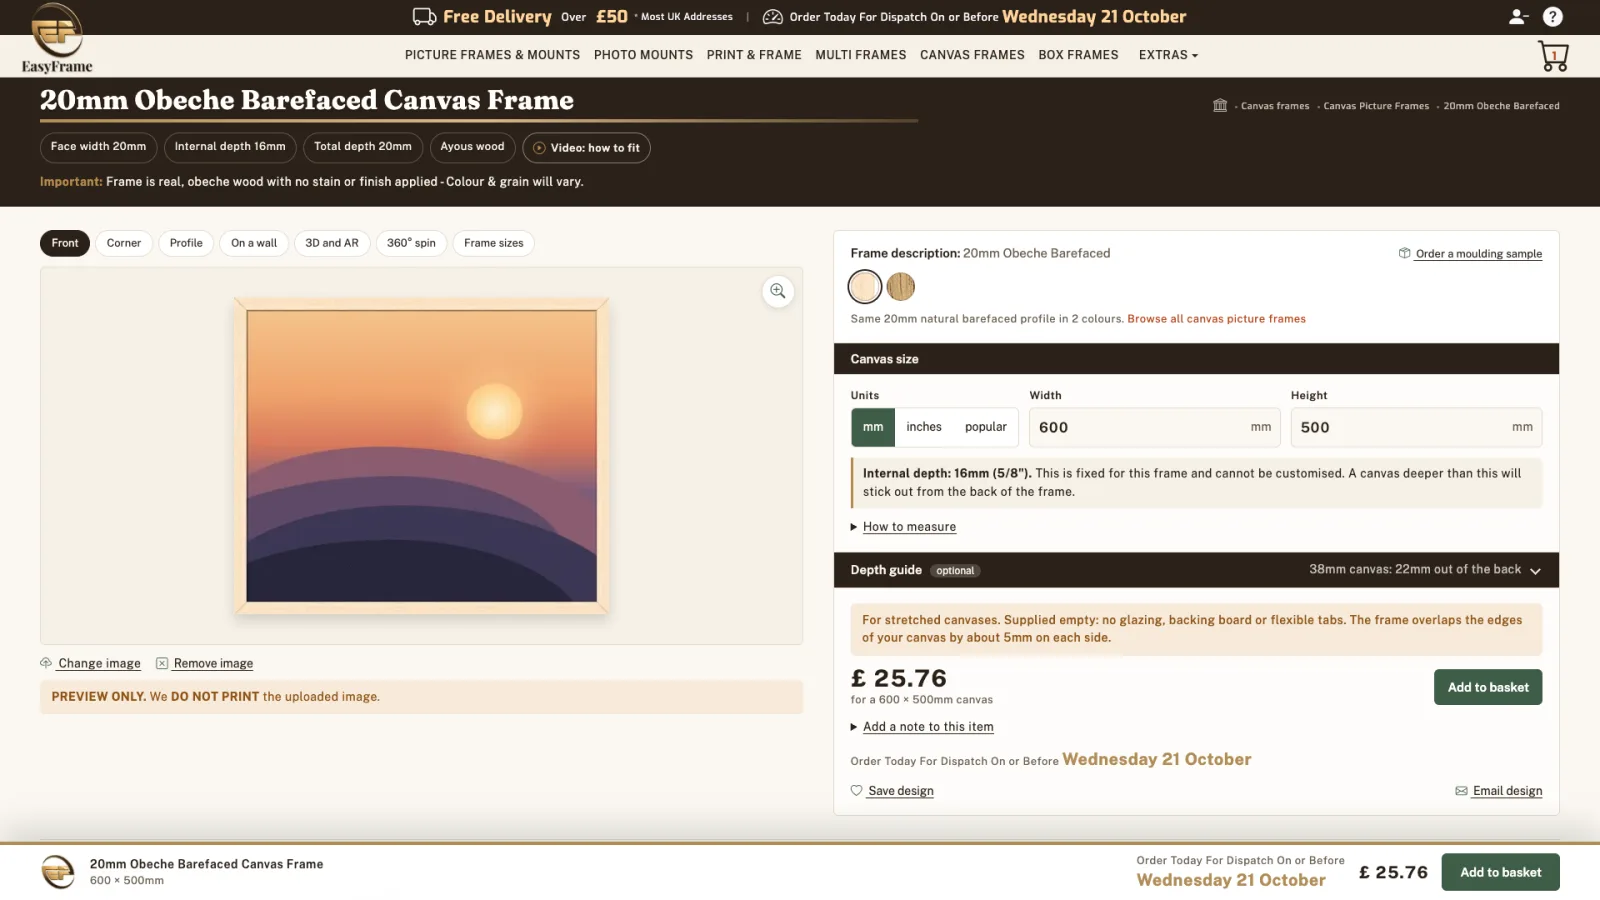Click the heart icon beside Save design

pyautogui.click(x=856, y=790)
